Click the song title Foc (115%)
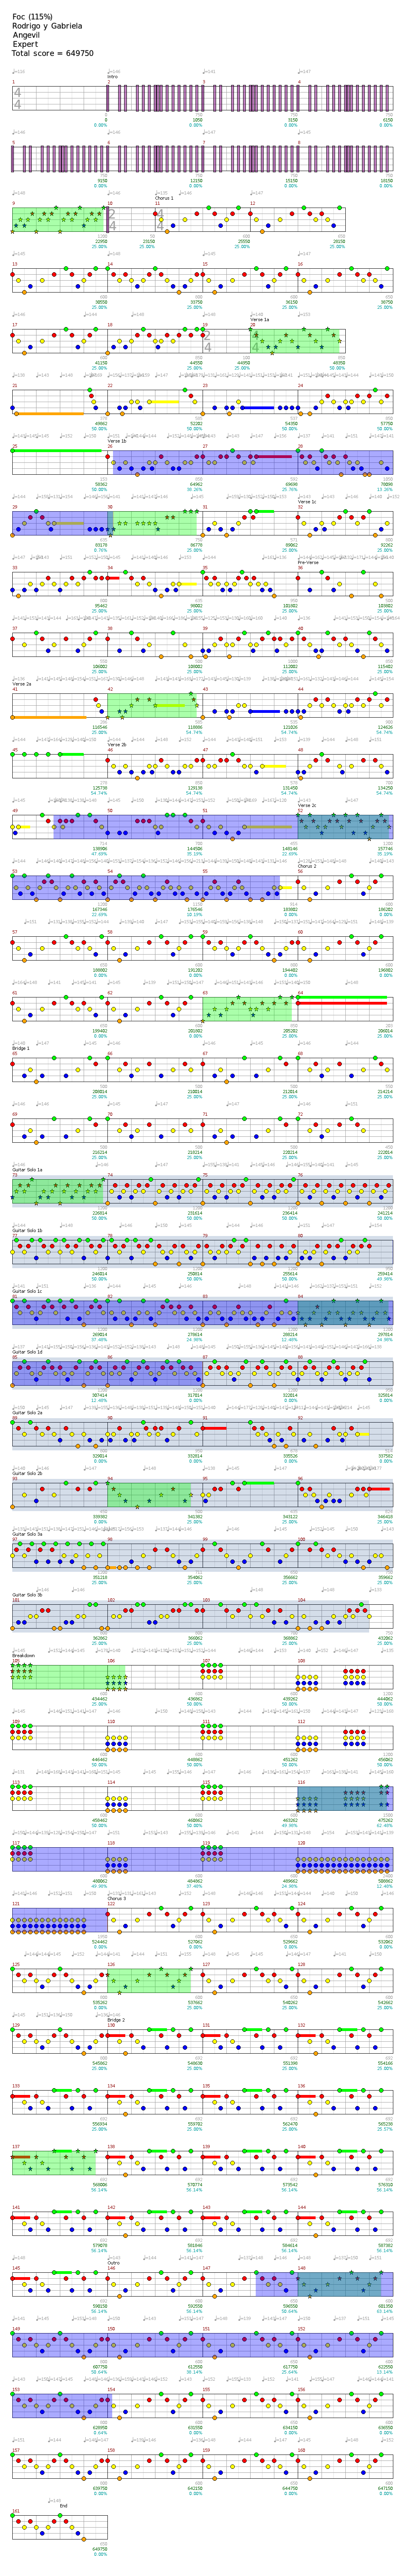The width and height of the screenshot is (406, 2576). coord(32,17)
